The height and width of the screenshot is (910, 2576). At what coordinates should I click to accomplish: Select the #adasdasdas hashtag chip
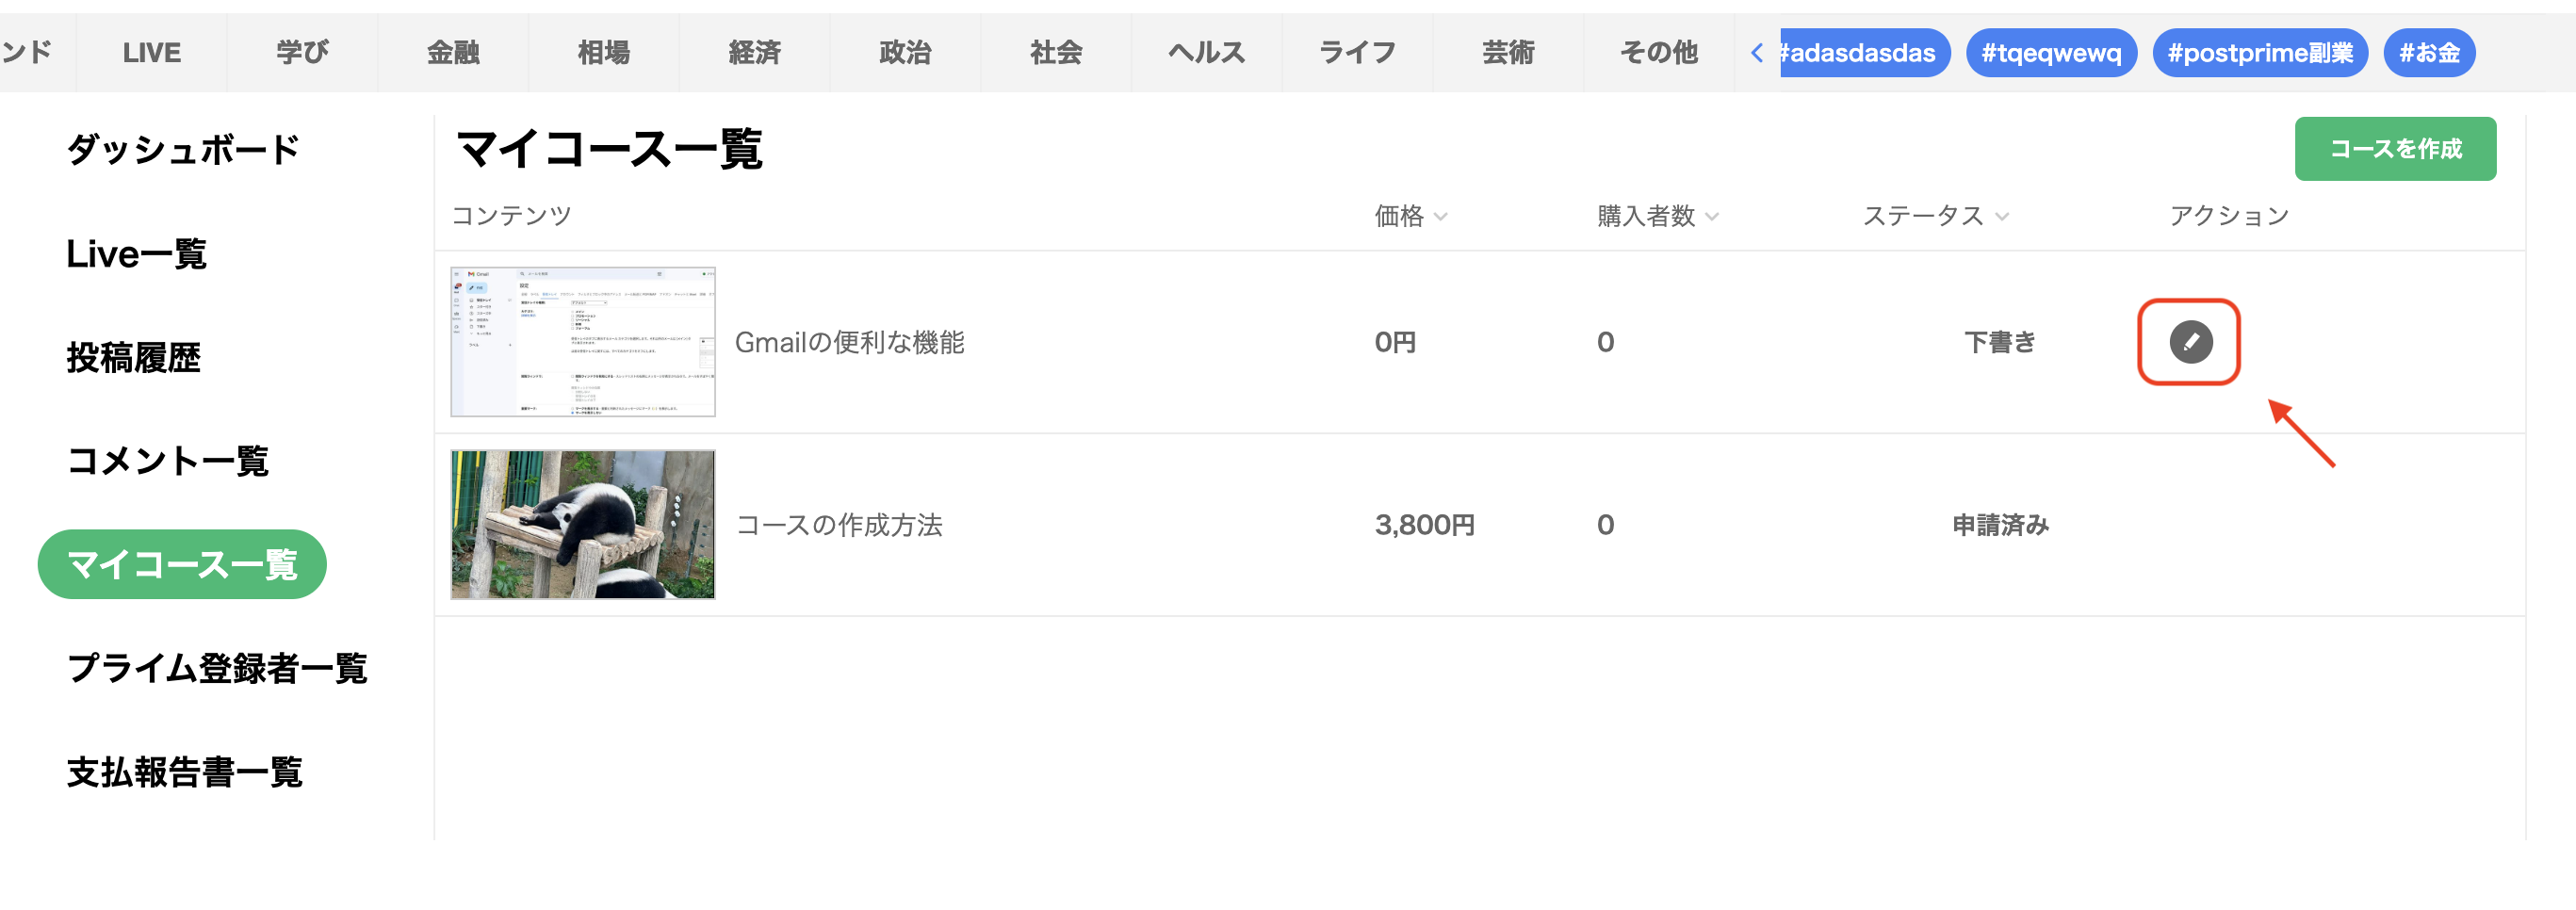(x=1864, y=53)
